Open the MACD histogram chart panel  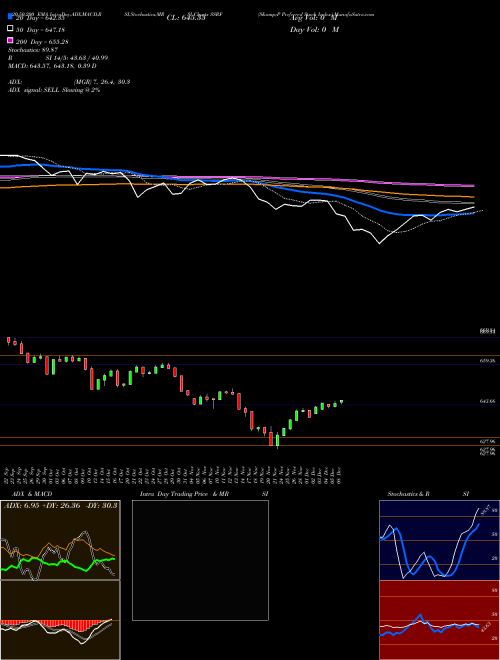click(60, 620)
